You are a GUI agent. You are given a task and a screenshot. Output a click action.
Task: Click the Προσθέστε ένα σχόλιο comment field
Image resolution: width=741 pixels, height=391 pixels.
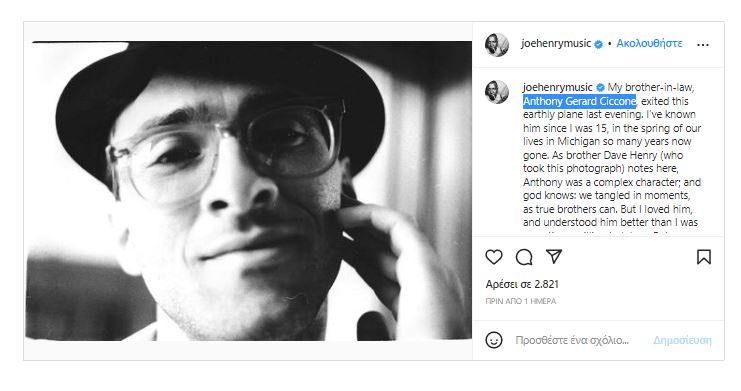[572, 340]
